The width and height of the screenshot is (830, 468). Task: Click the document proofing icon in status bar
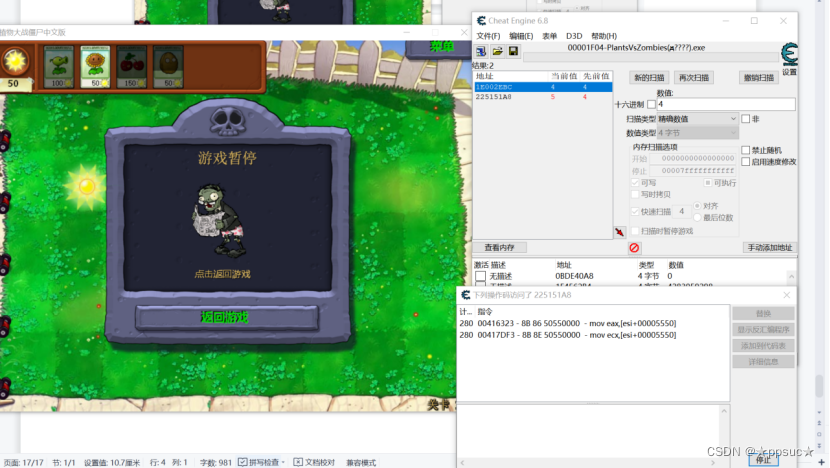298,462
